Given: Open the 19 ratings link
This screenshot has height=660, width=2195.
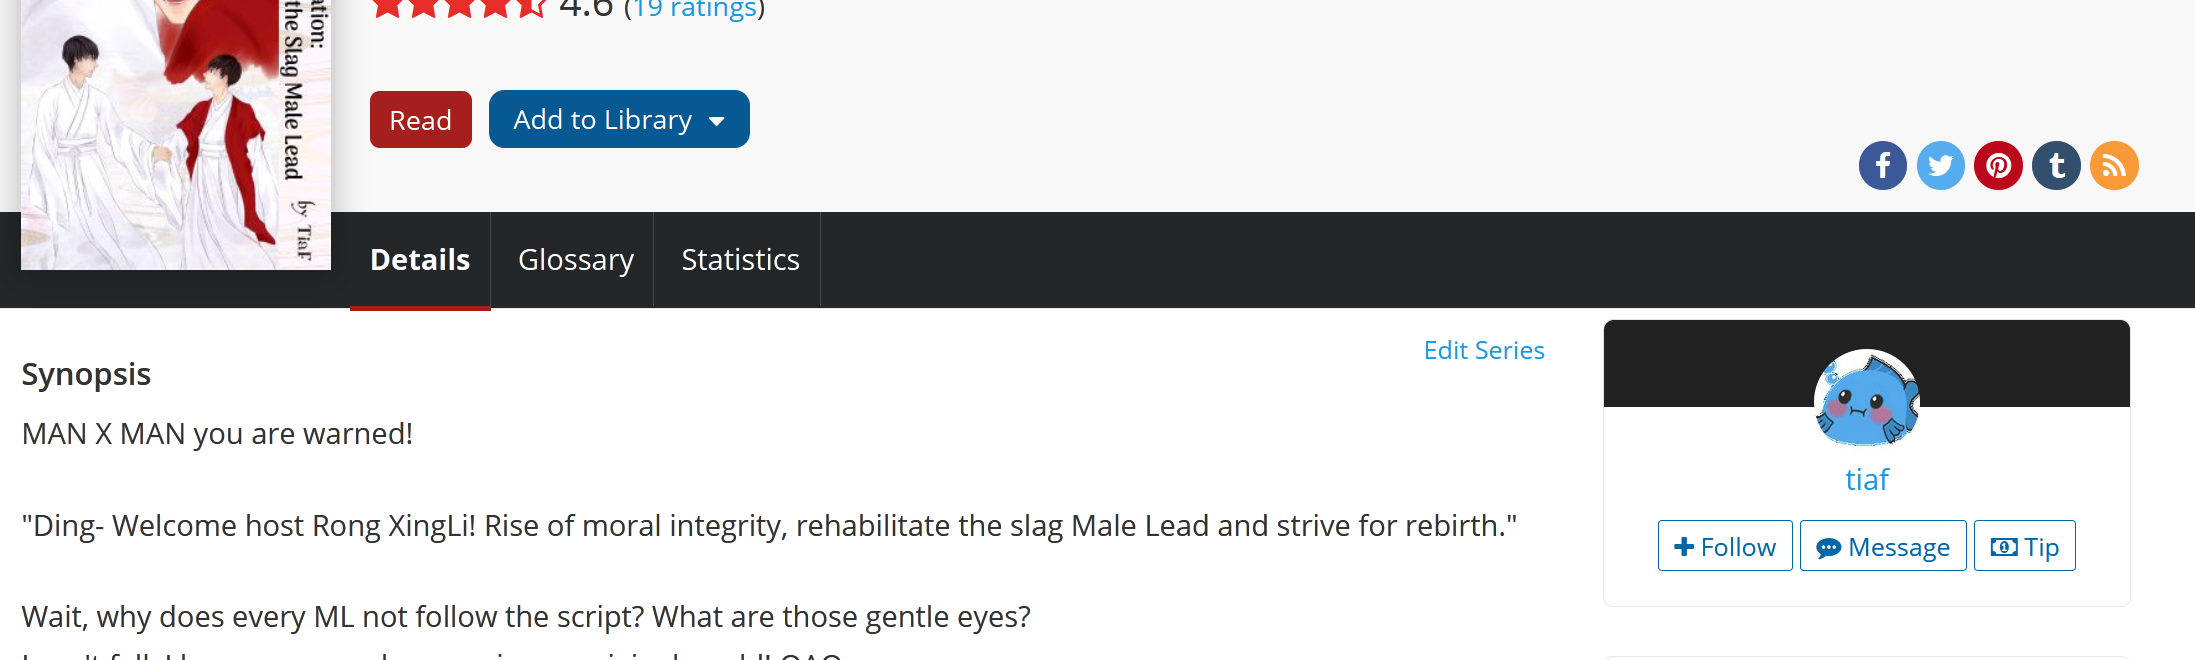Looking at the screenshot, I should click(x=694, y=9).
